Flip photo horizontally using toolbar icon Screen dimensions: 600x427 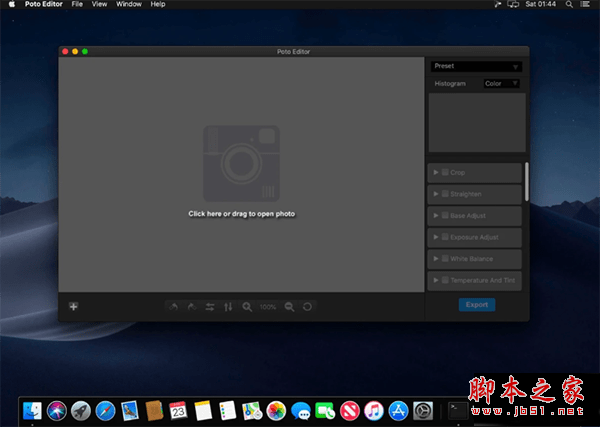pos(210,306)
